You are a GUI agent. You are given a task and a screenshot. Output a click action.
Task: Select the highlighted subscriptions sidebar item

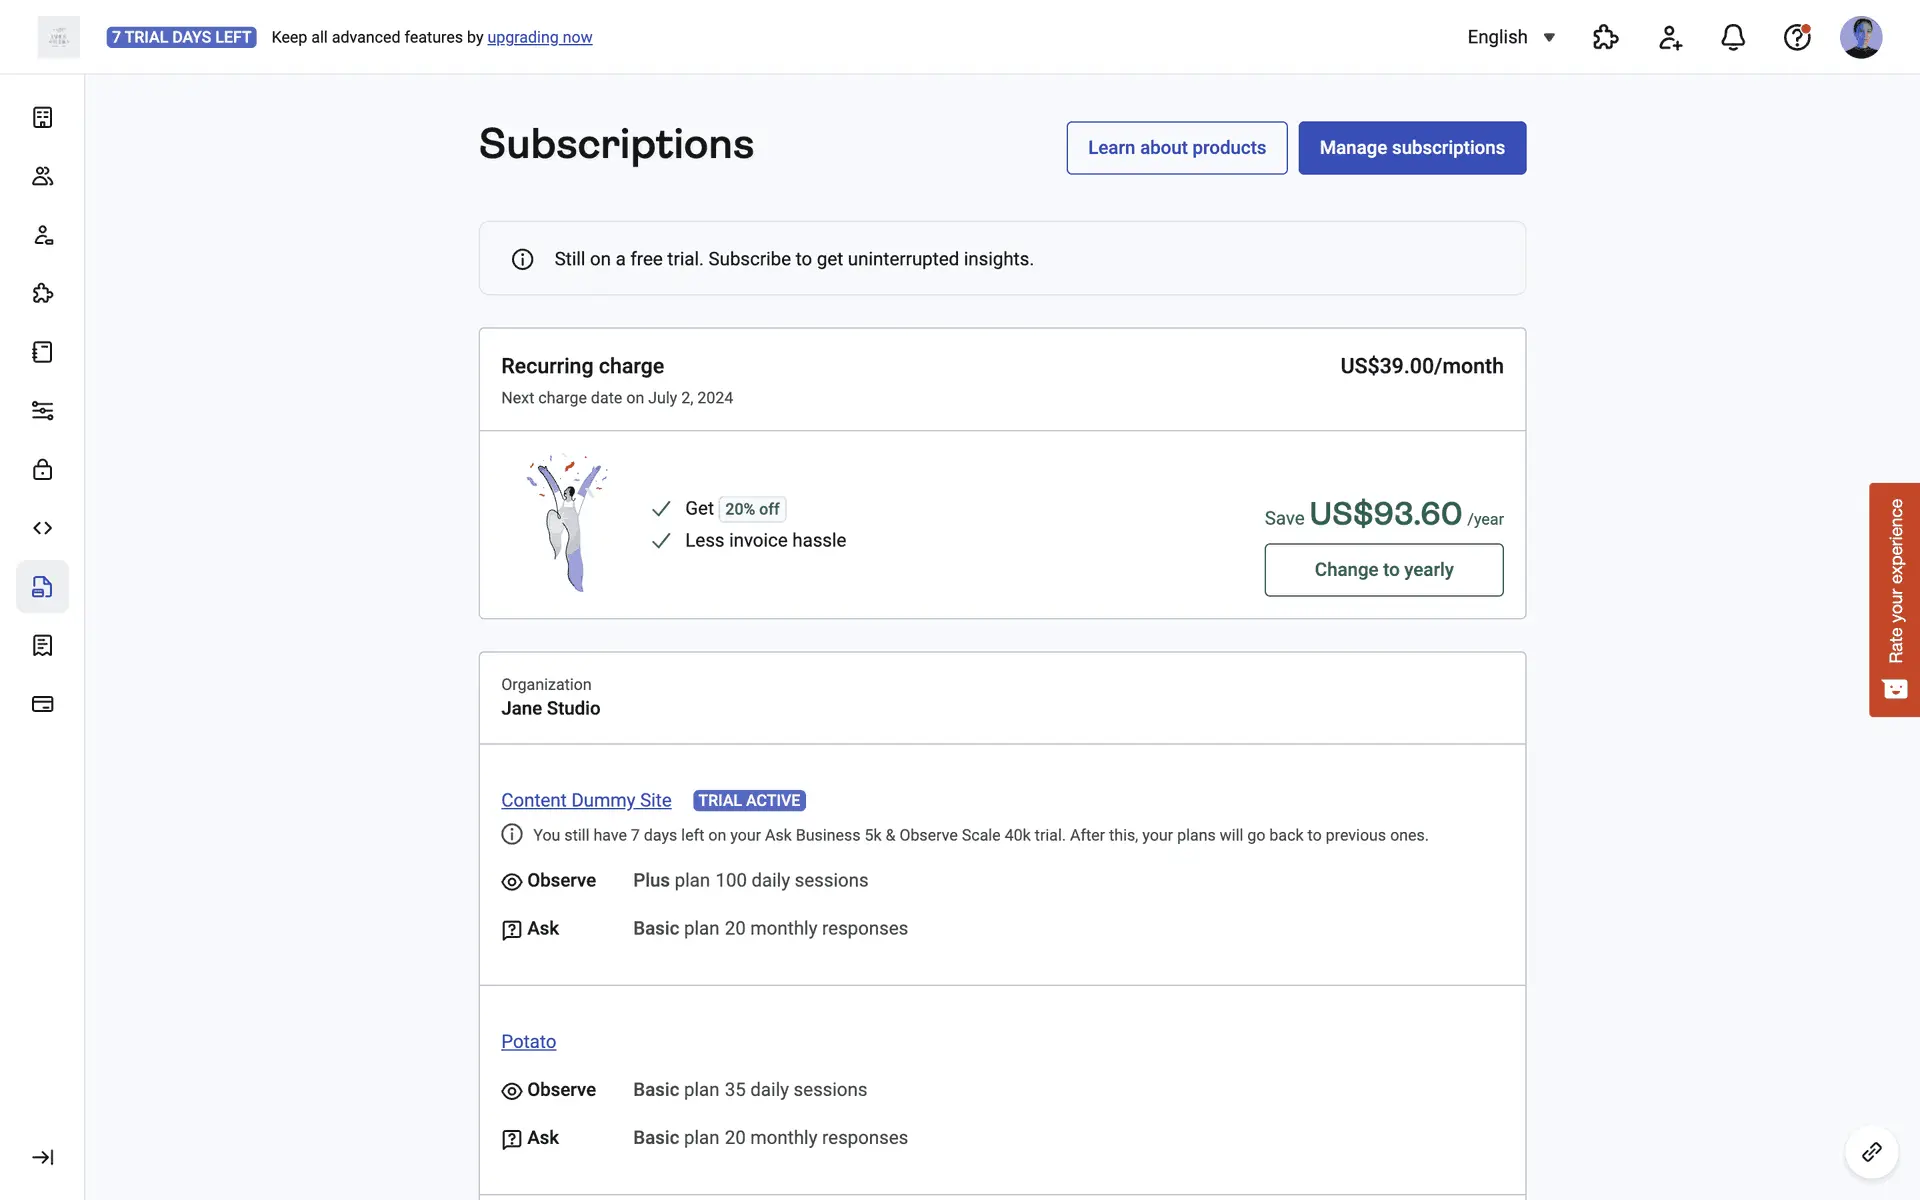[43, 587]
